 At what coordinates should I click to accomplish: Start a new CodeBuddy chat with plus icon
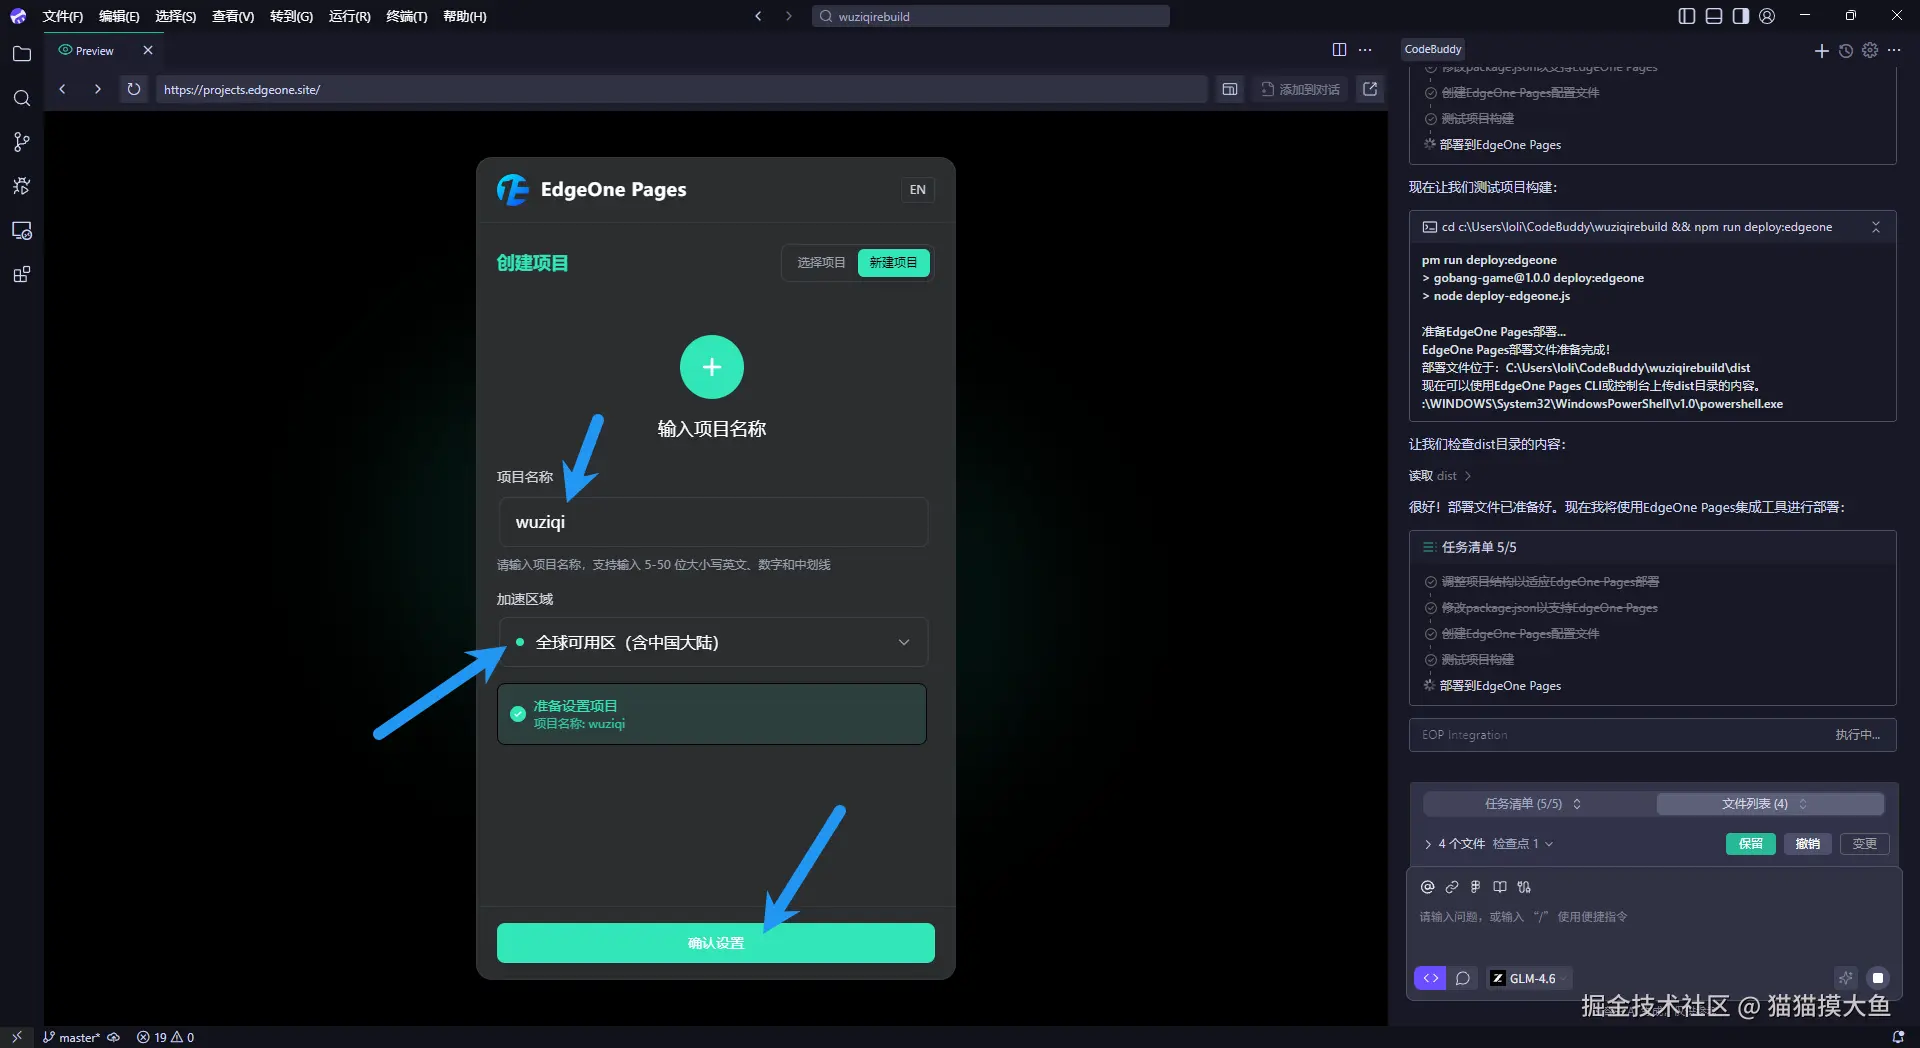coord(1821,50)
